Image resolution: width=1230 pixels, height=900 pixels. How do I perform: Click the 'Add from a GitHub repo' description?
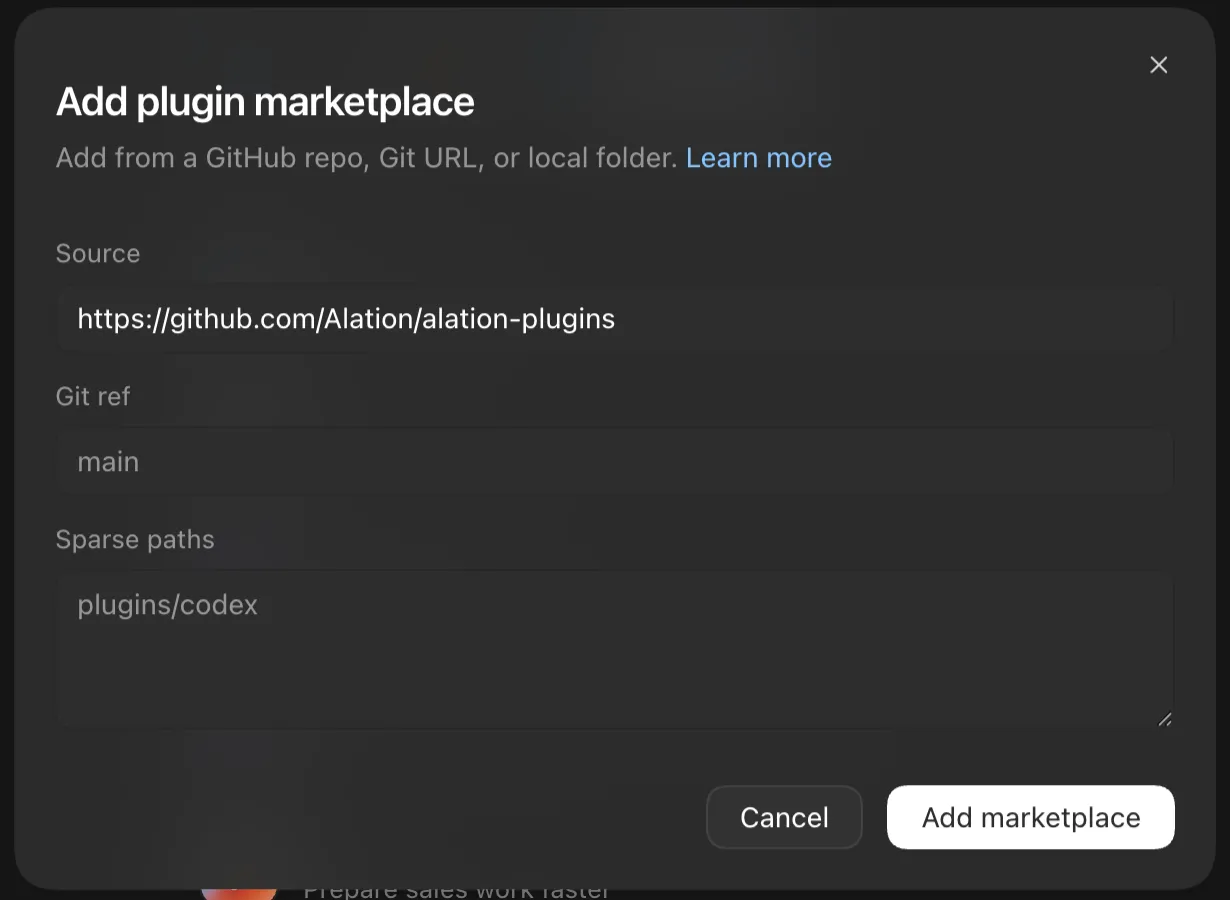click(367, 158)
